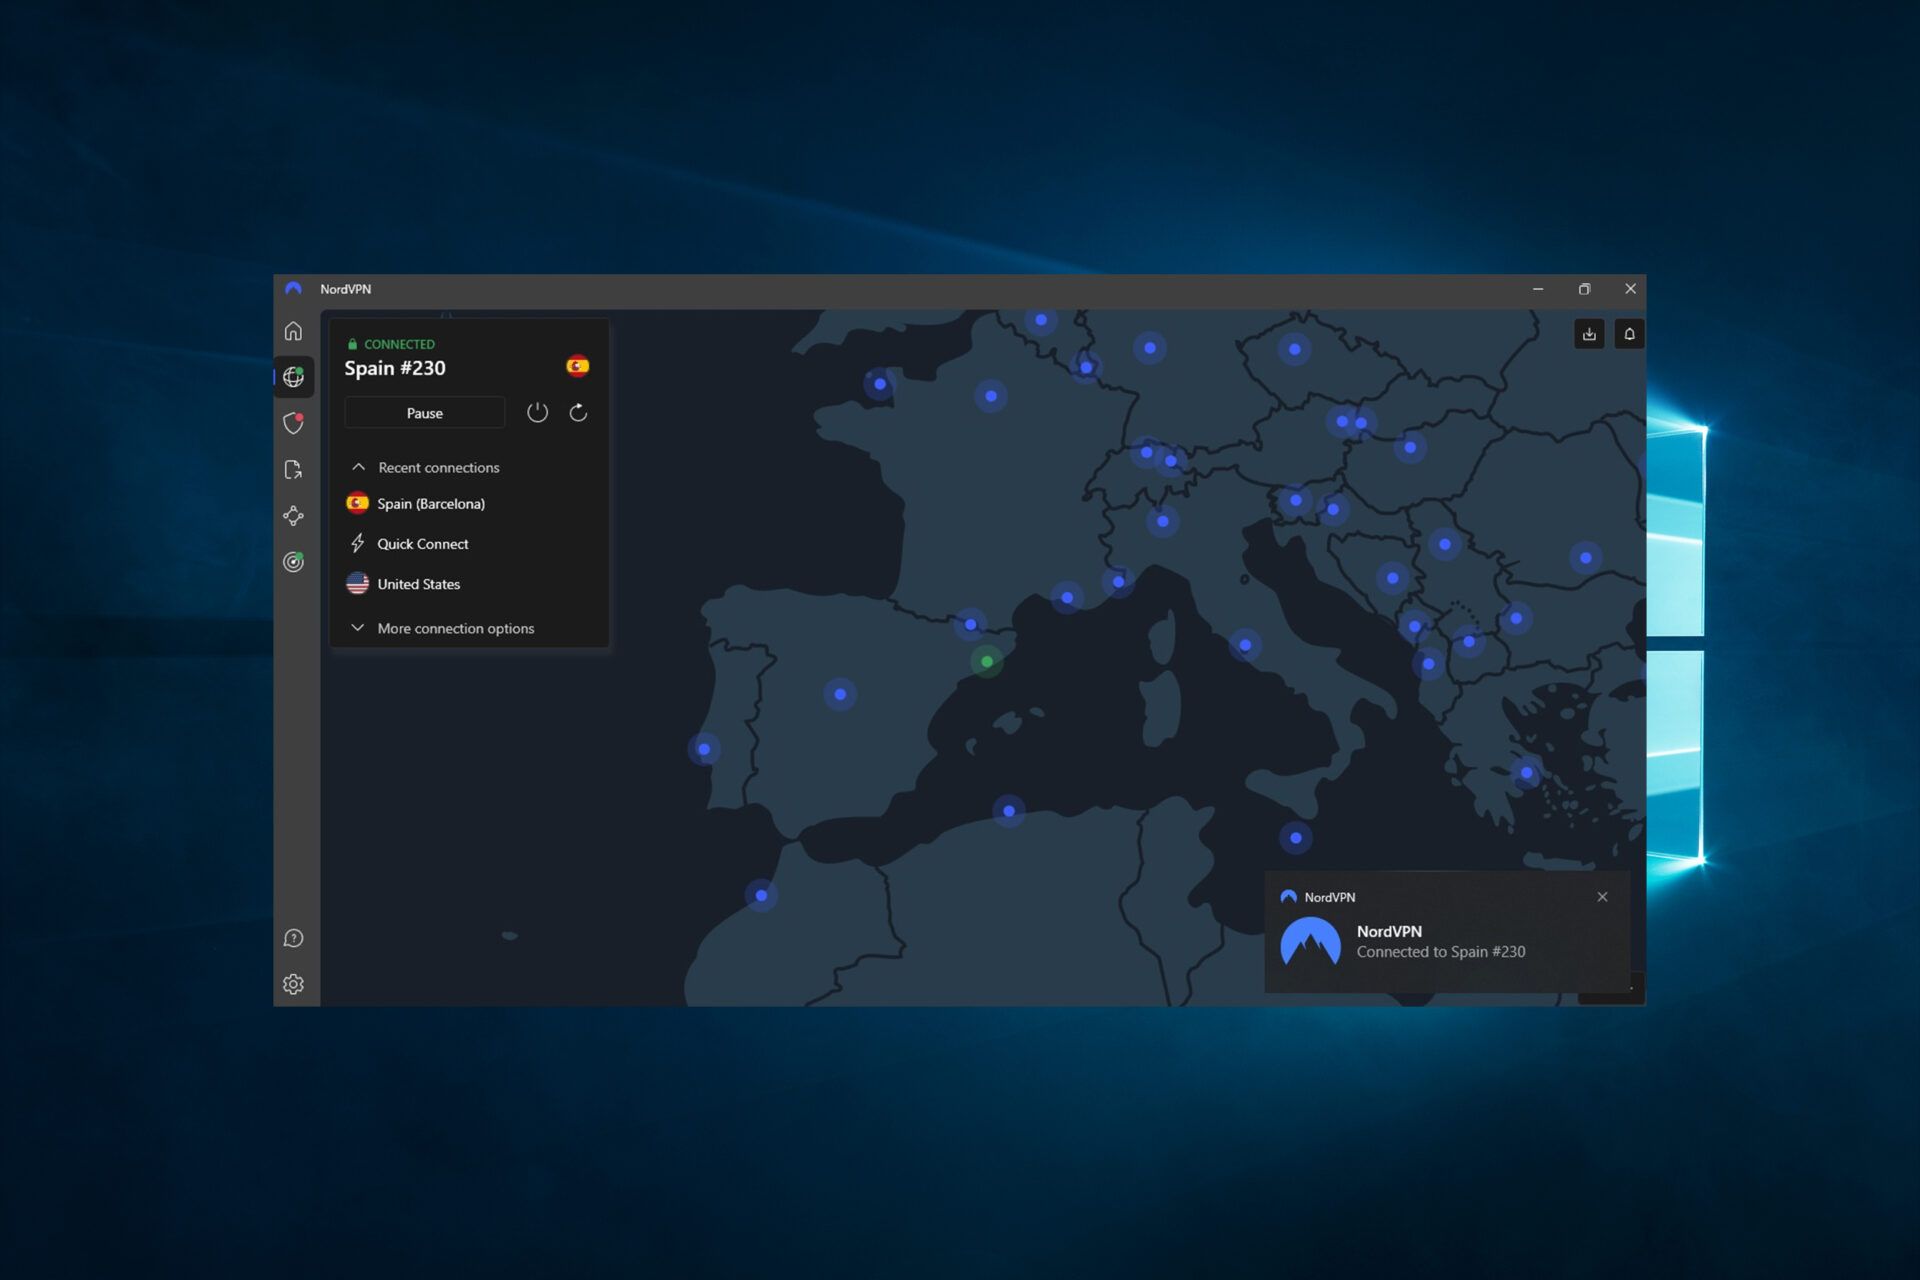Click the reconnect refresh icon
The height and width of the screenshot is (1280, 1920).
[x=578, y=412]
